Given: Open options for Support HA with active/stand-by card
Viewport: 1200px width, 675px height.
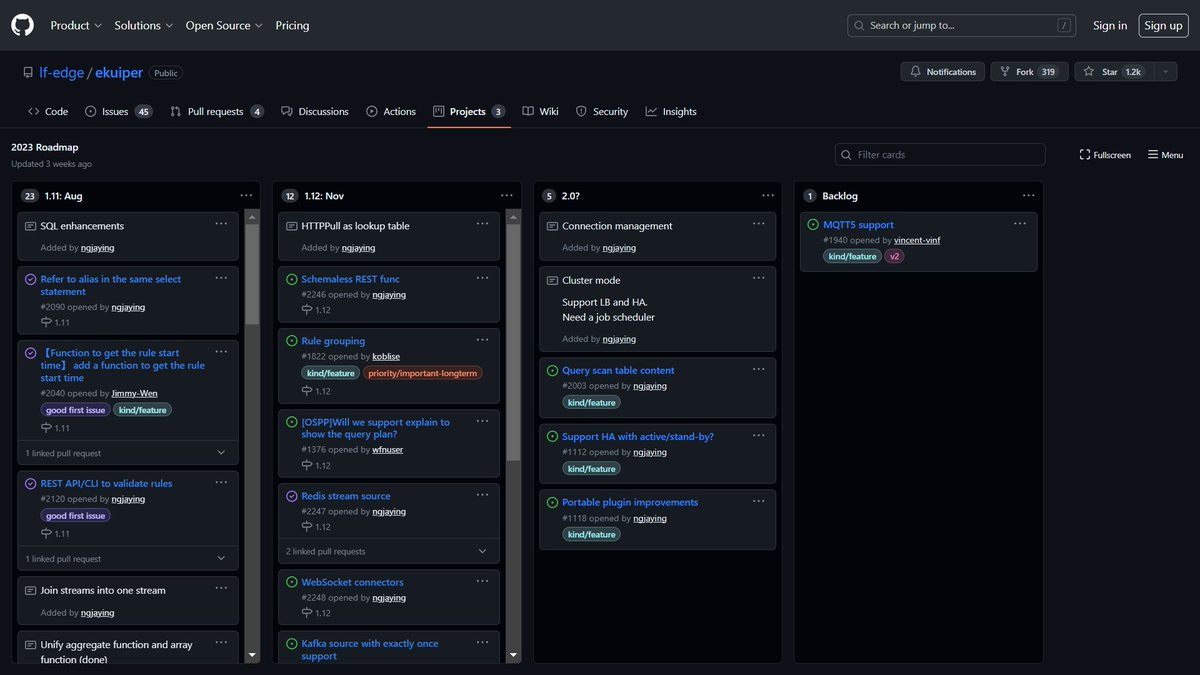Looking at the screenshot, I should (x=759, y=434).
